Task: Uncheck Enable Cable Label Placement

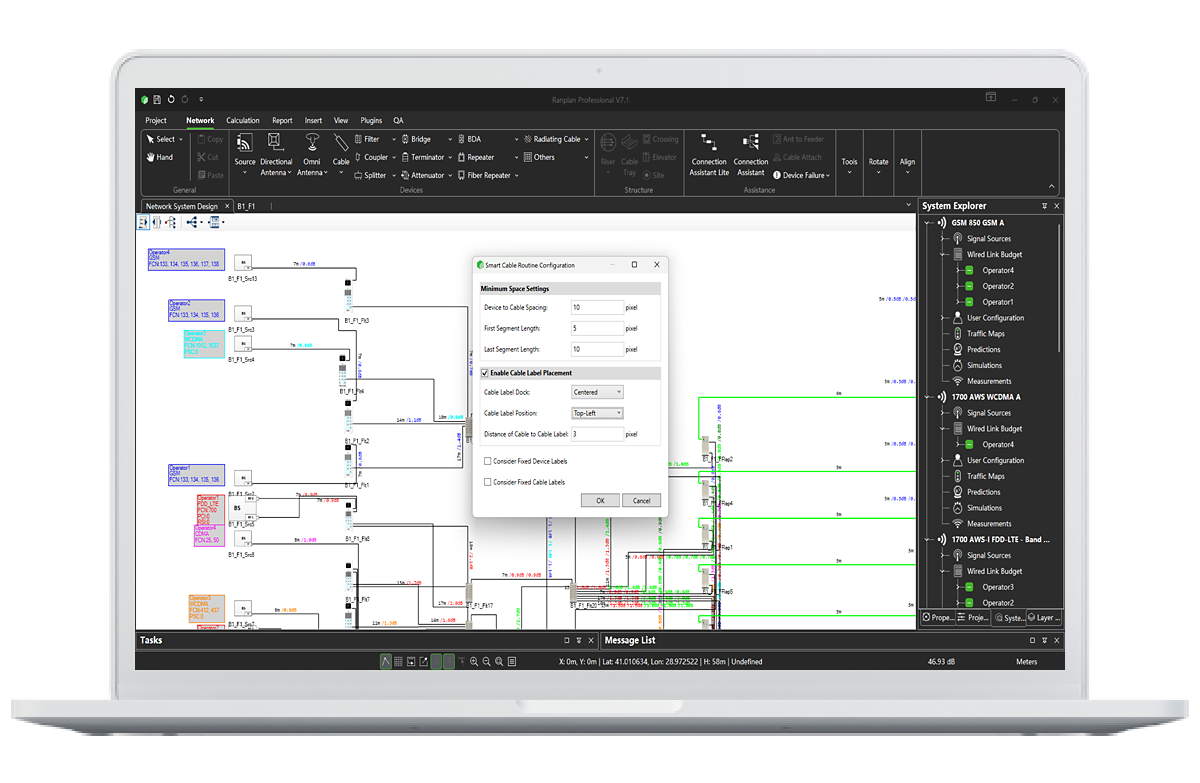Action: click(485, 373)
